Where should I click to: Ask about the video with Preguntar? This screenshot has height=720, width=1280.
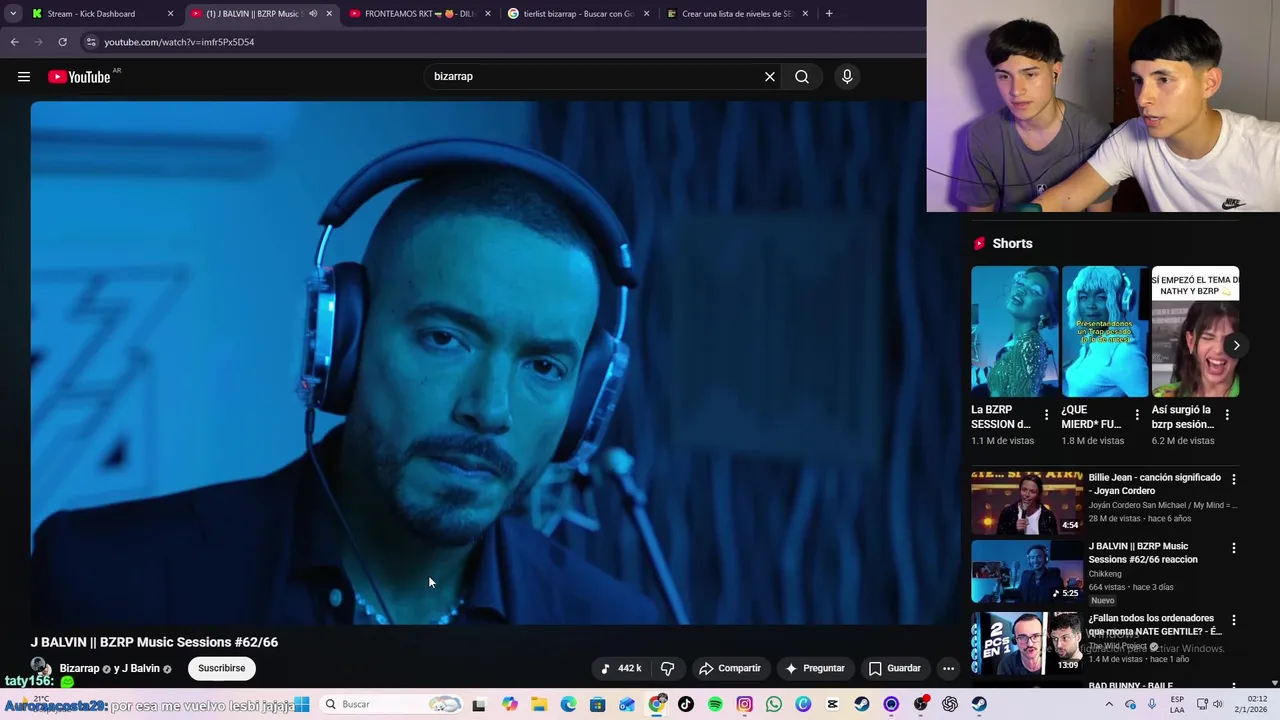[815, 668]
